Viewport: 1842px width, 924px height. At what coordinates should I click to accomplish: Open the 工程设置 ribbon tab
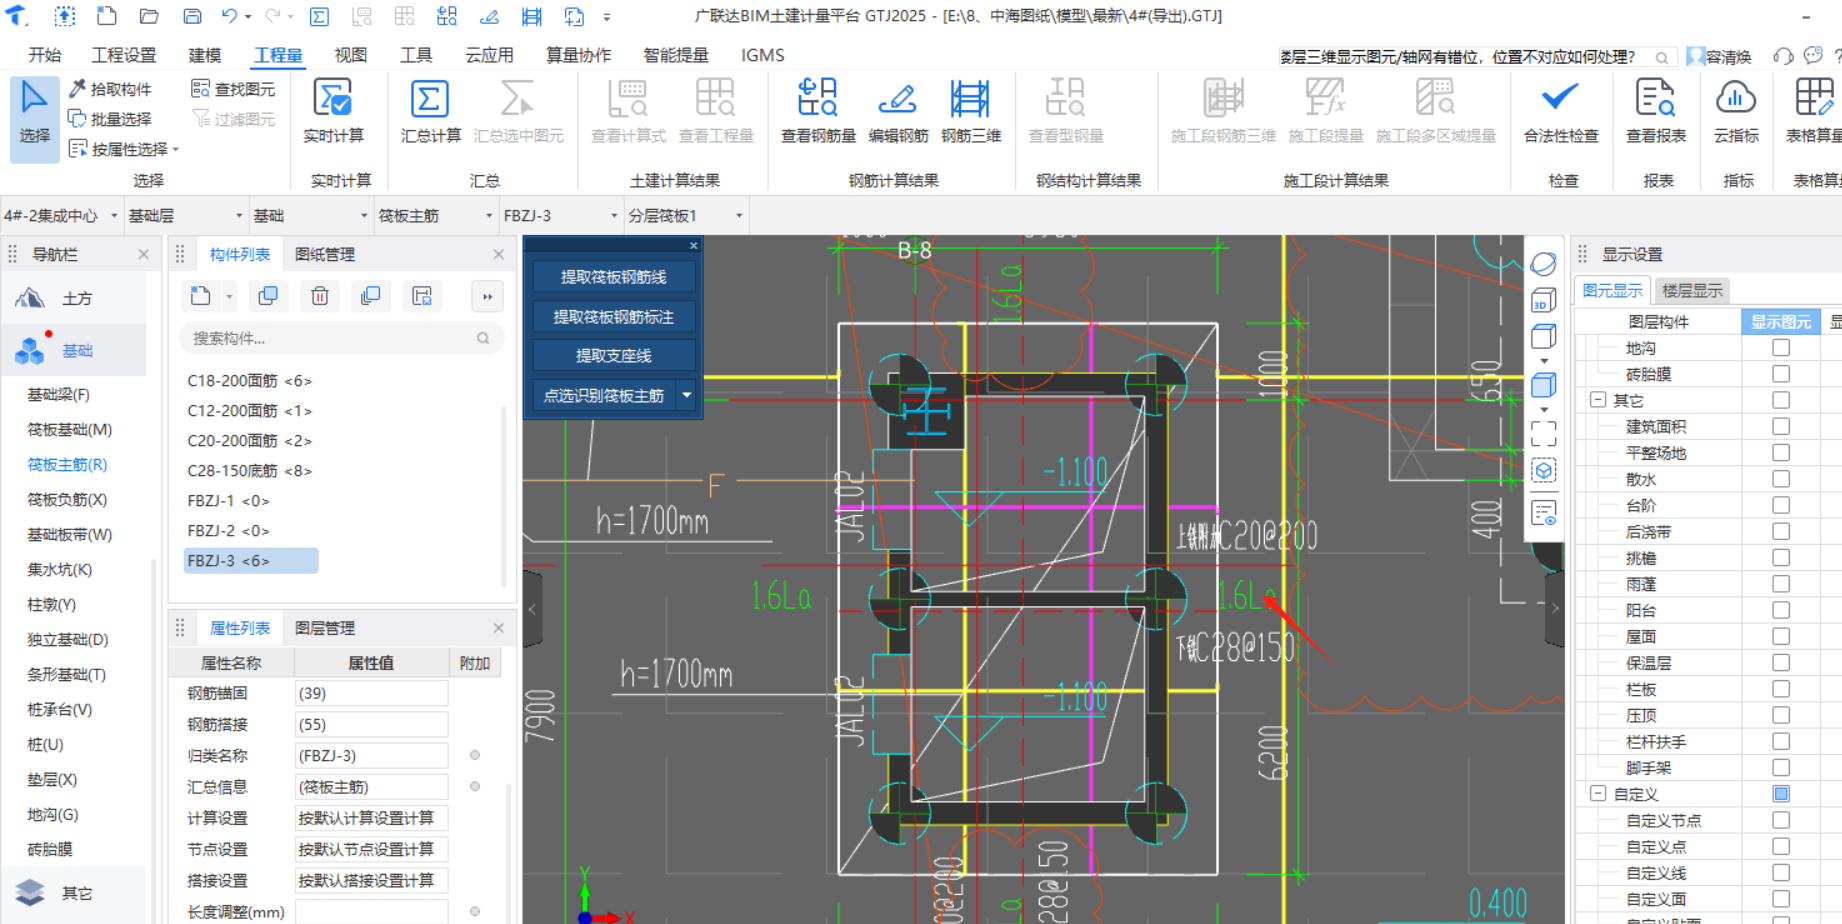point(124,55)
